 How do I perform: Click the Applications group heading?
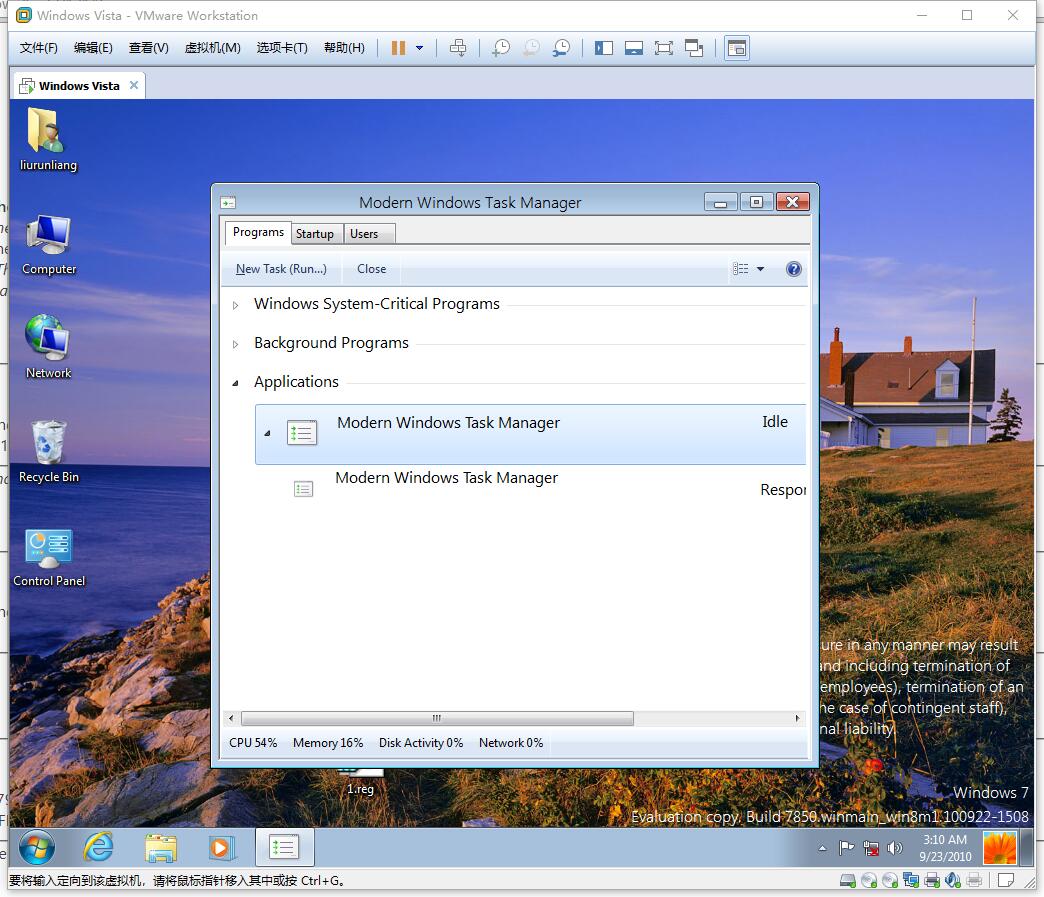[x=296, y=382]
